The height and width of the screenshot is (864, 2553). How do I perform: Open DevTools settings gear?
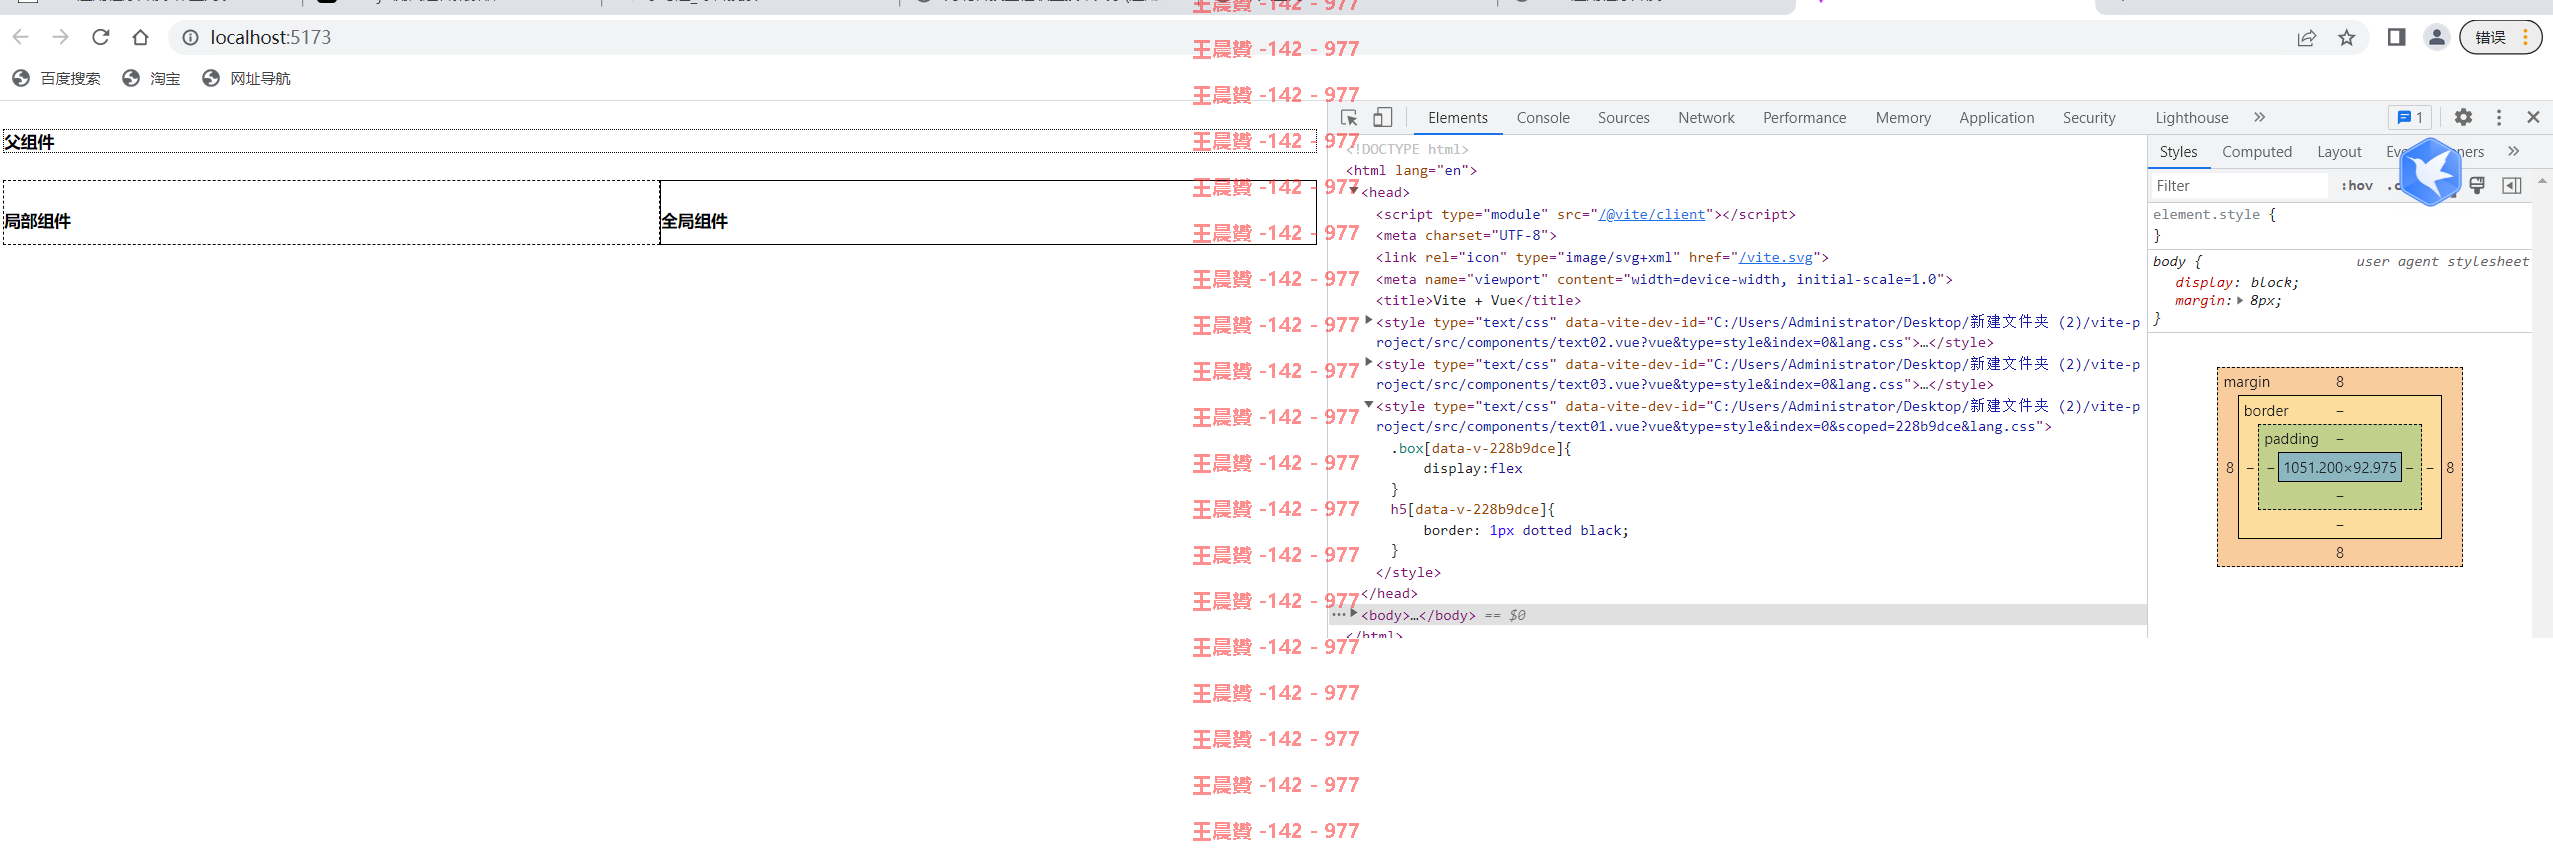[2463, 117]
